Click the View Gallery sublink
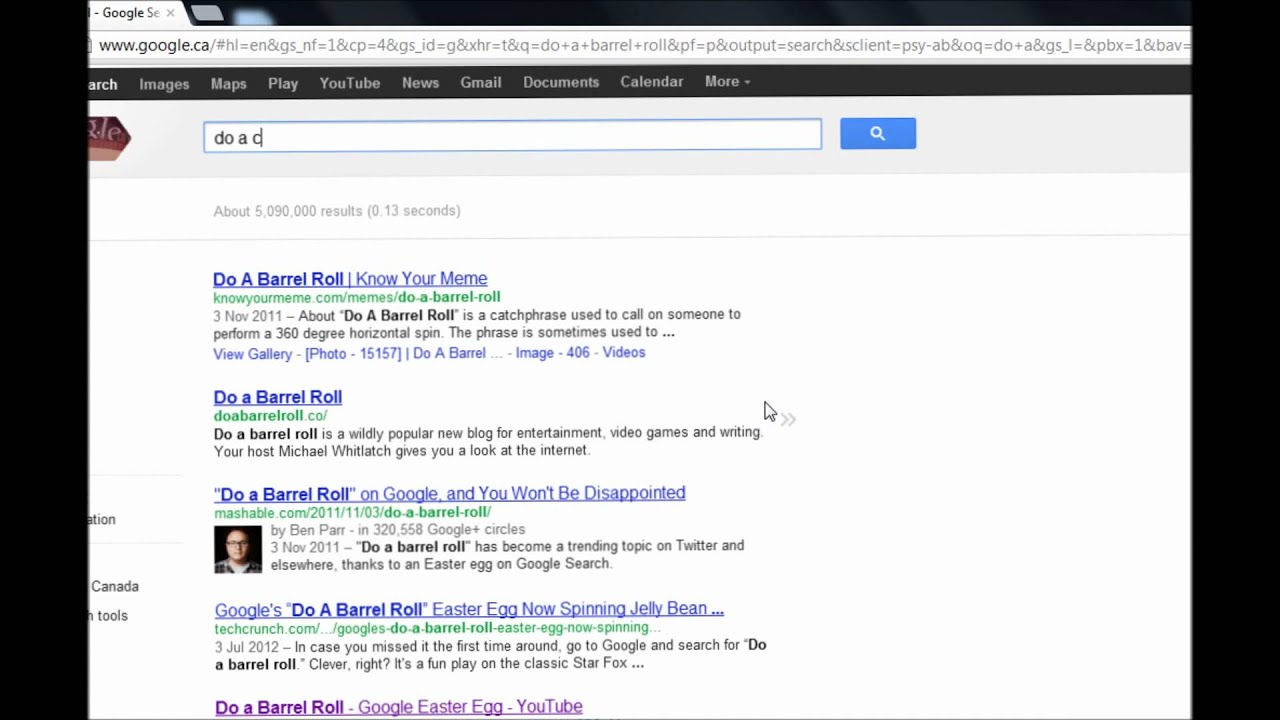This screenshot has width=1280, height=720. [x=253, y=354]
